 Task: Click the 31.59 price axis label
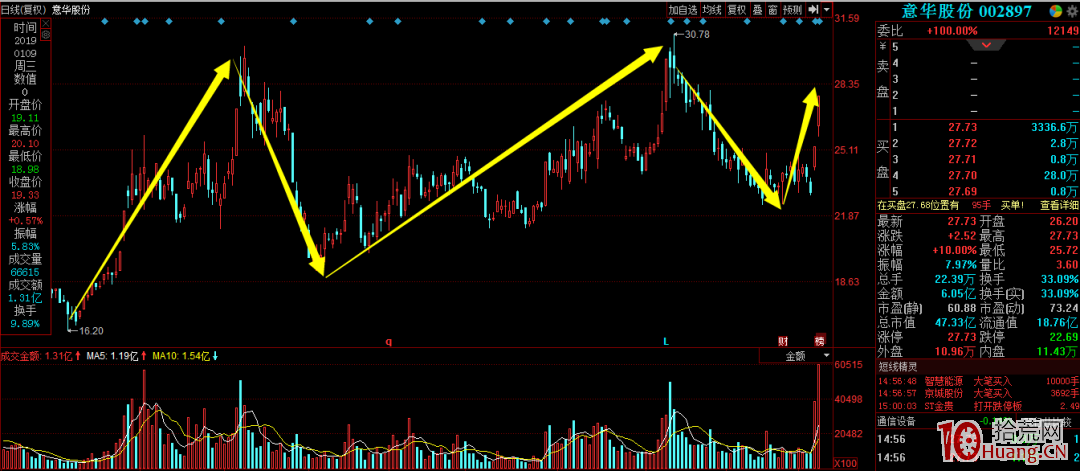click(846, 19)
